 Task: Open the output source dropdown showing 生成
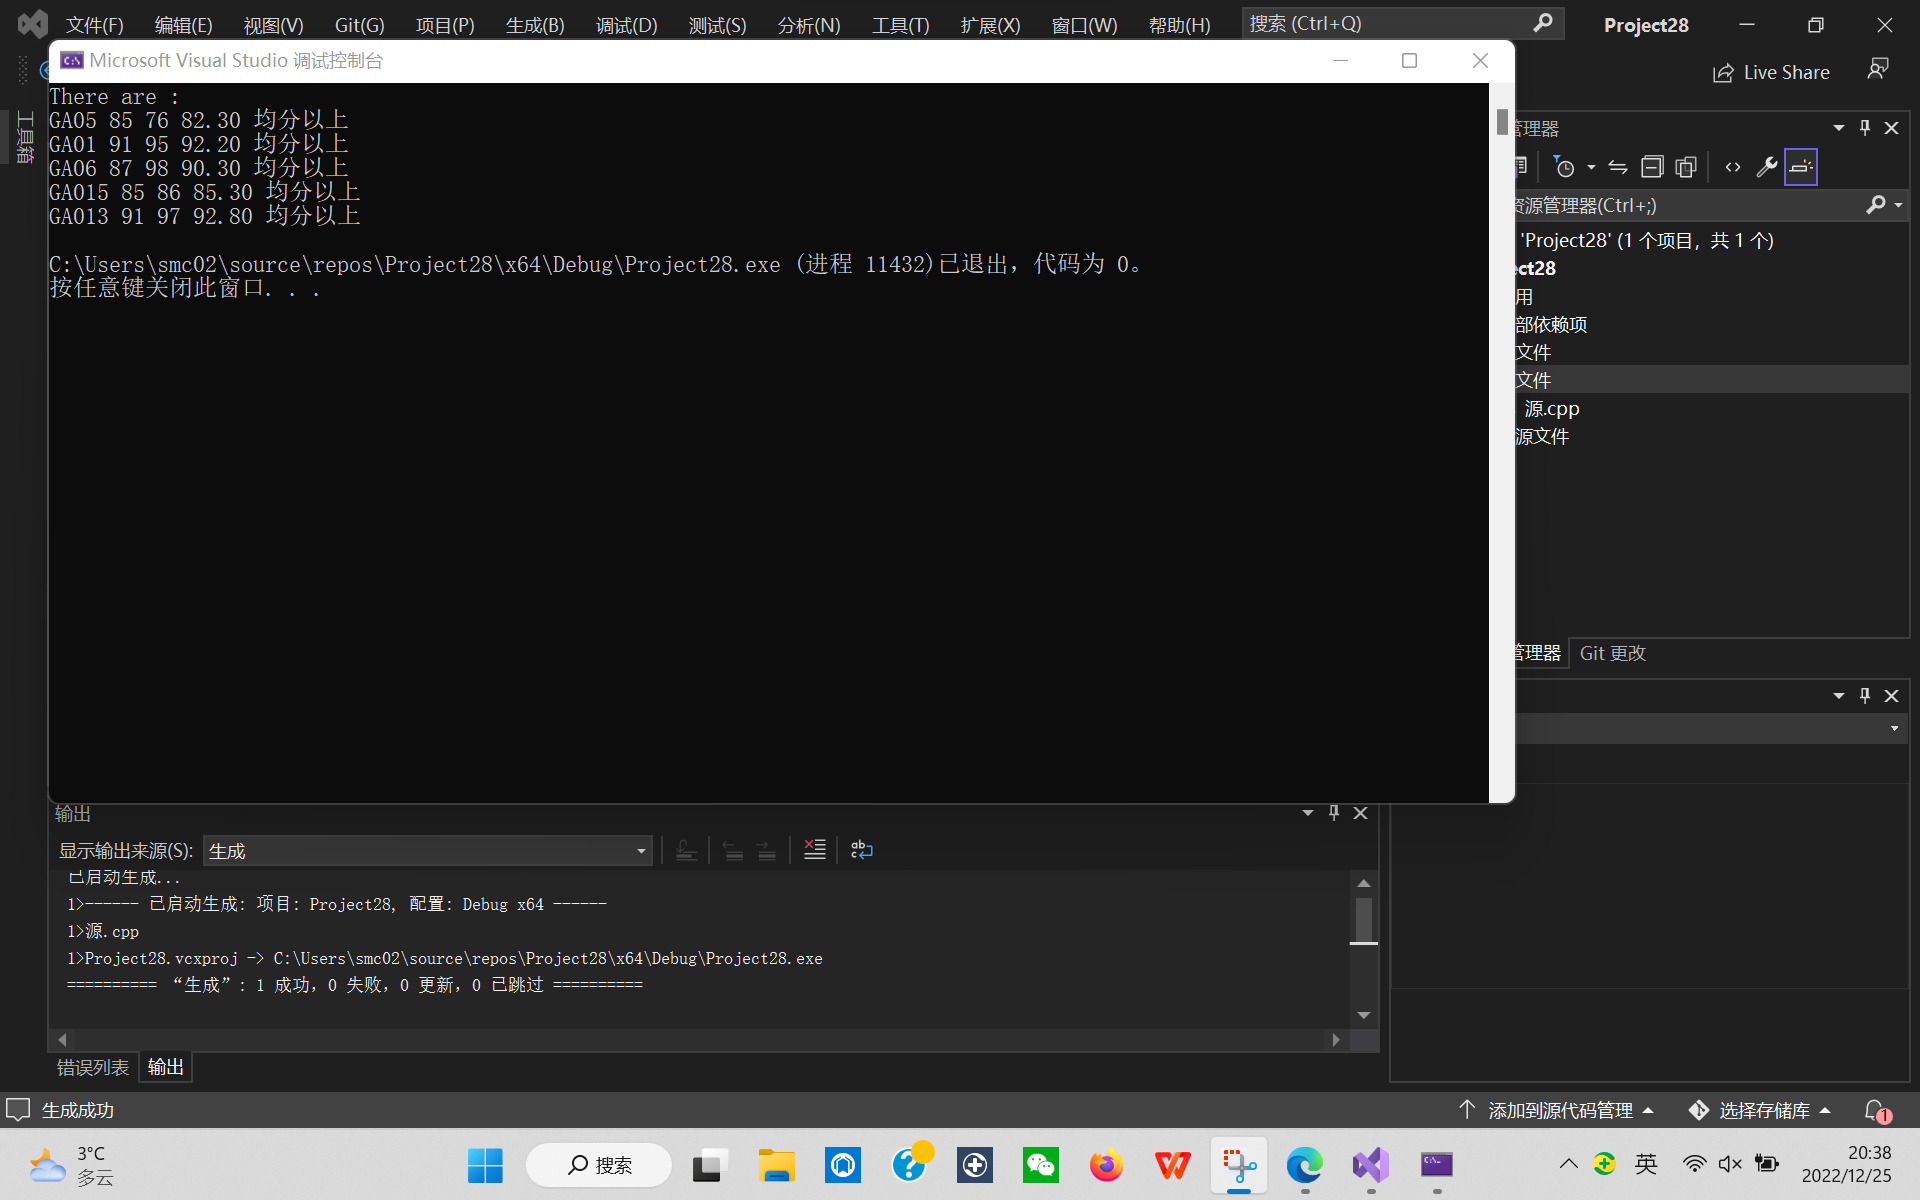(427, 851)
